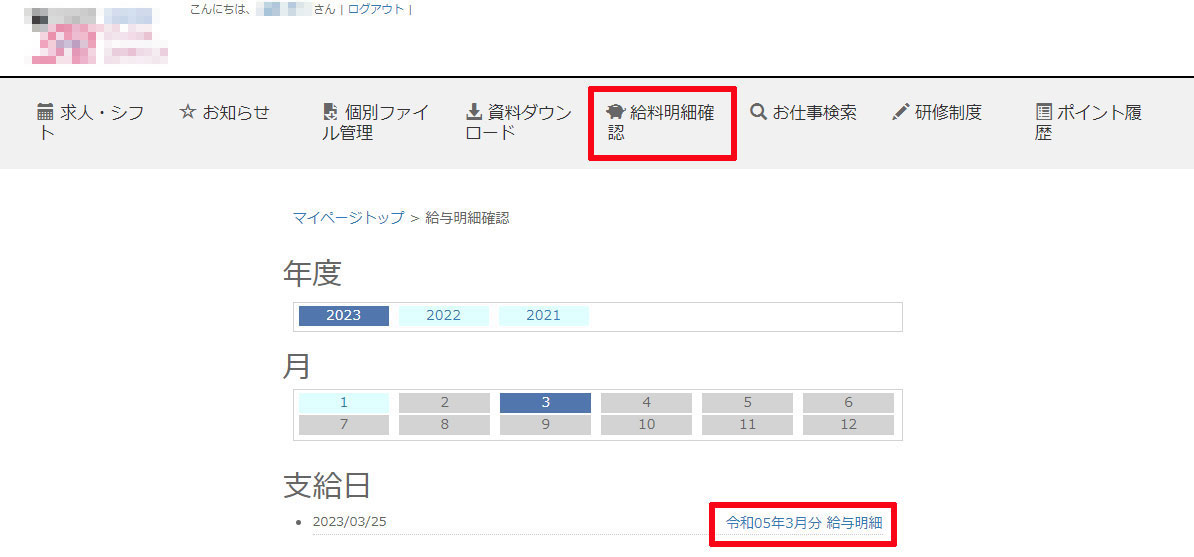The width and height of the screenshot is (1194, 557).
Task: Open 資料ダウンロード in the navigation bar
Action: pos(519,123)
